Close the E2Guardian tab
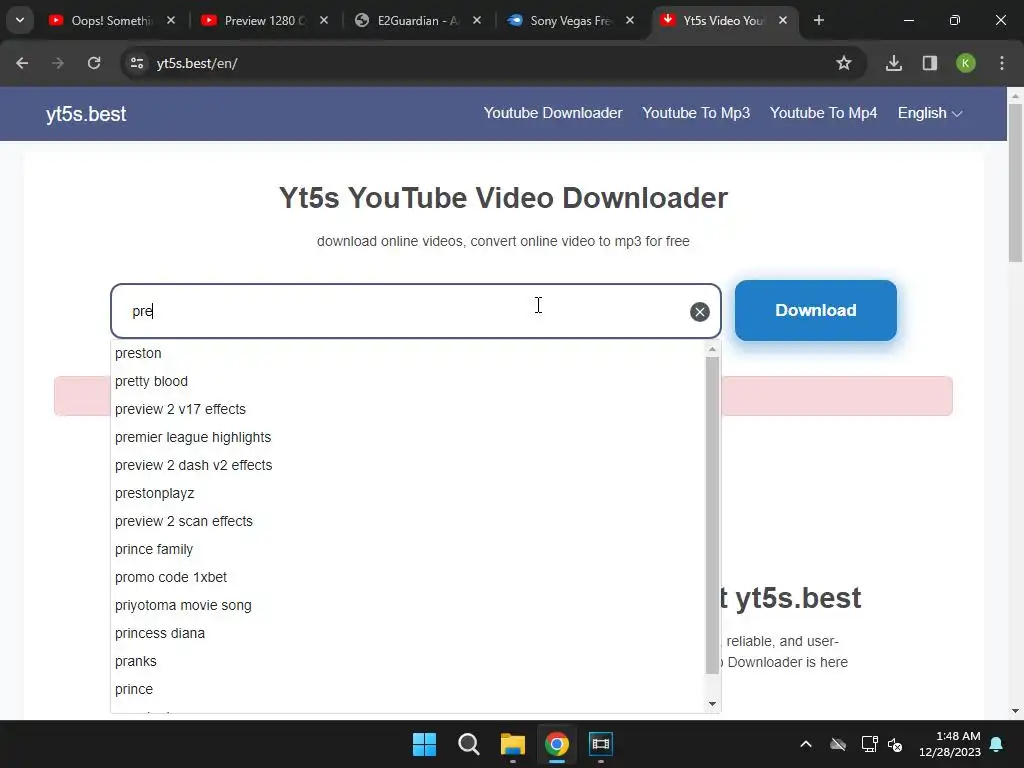The height and width of the screenshot is (768, 1024). point(477,20)
